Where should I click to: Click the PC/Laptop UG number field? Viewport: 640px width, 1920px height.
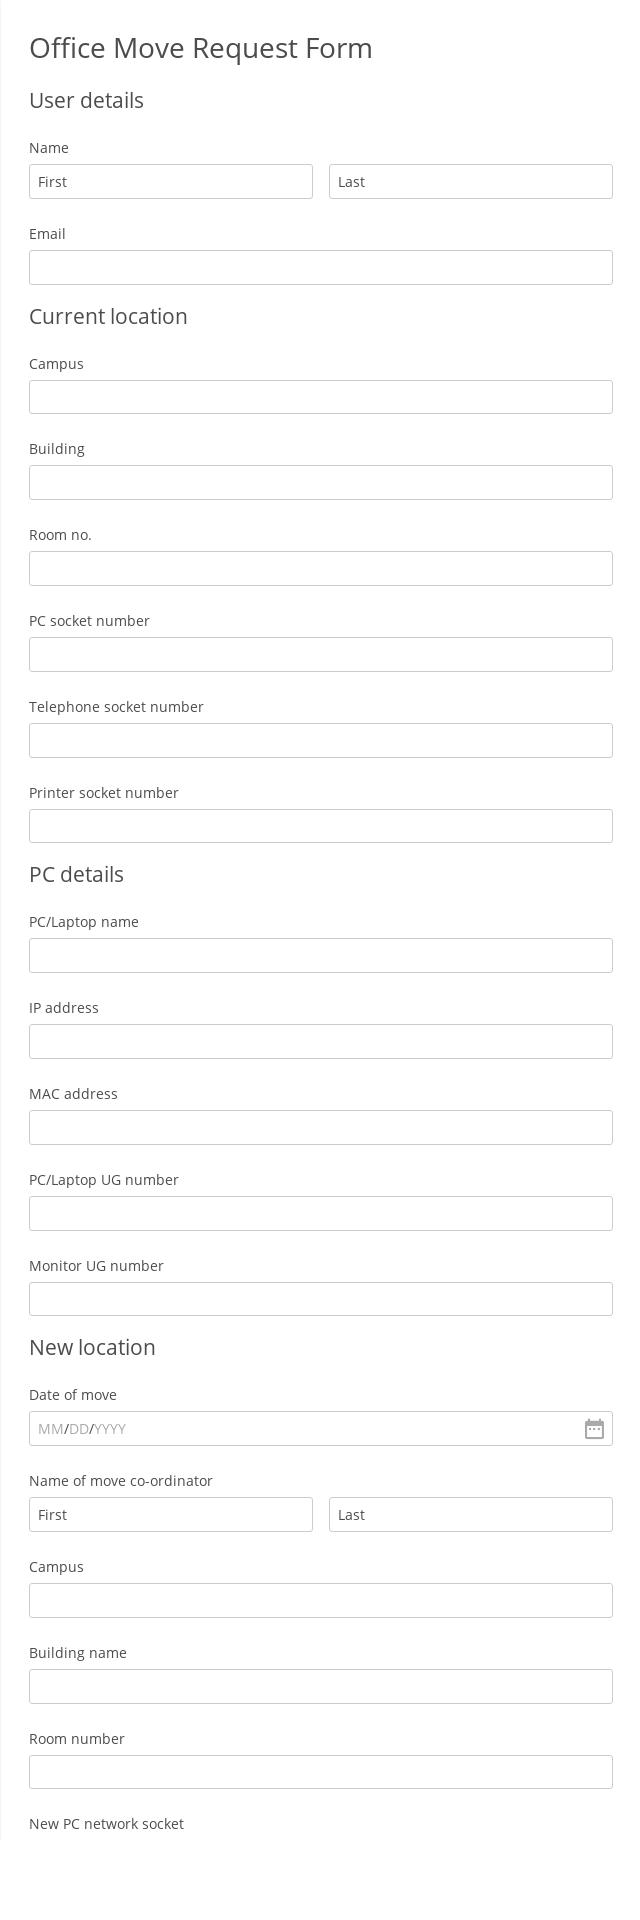tap(320, 1213)
